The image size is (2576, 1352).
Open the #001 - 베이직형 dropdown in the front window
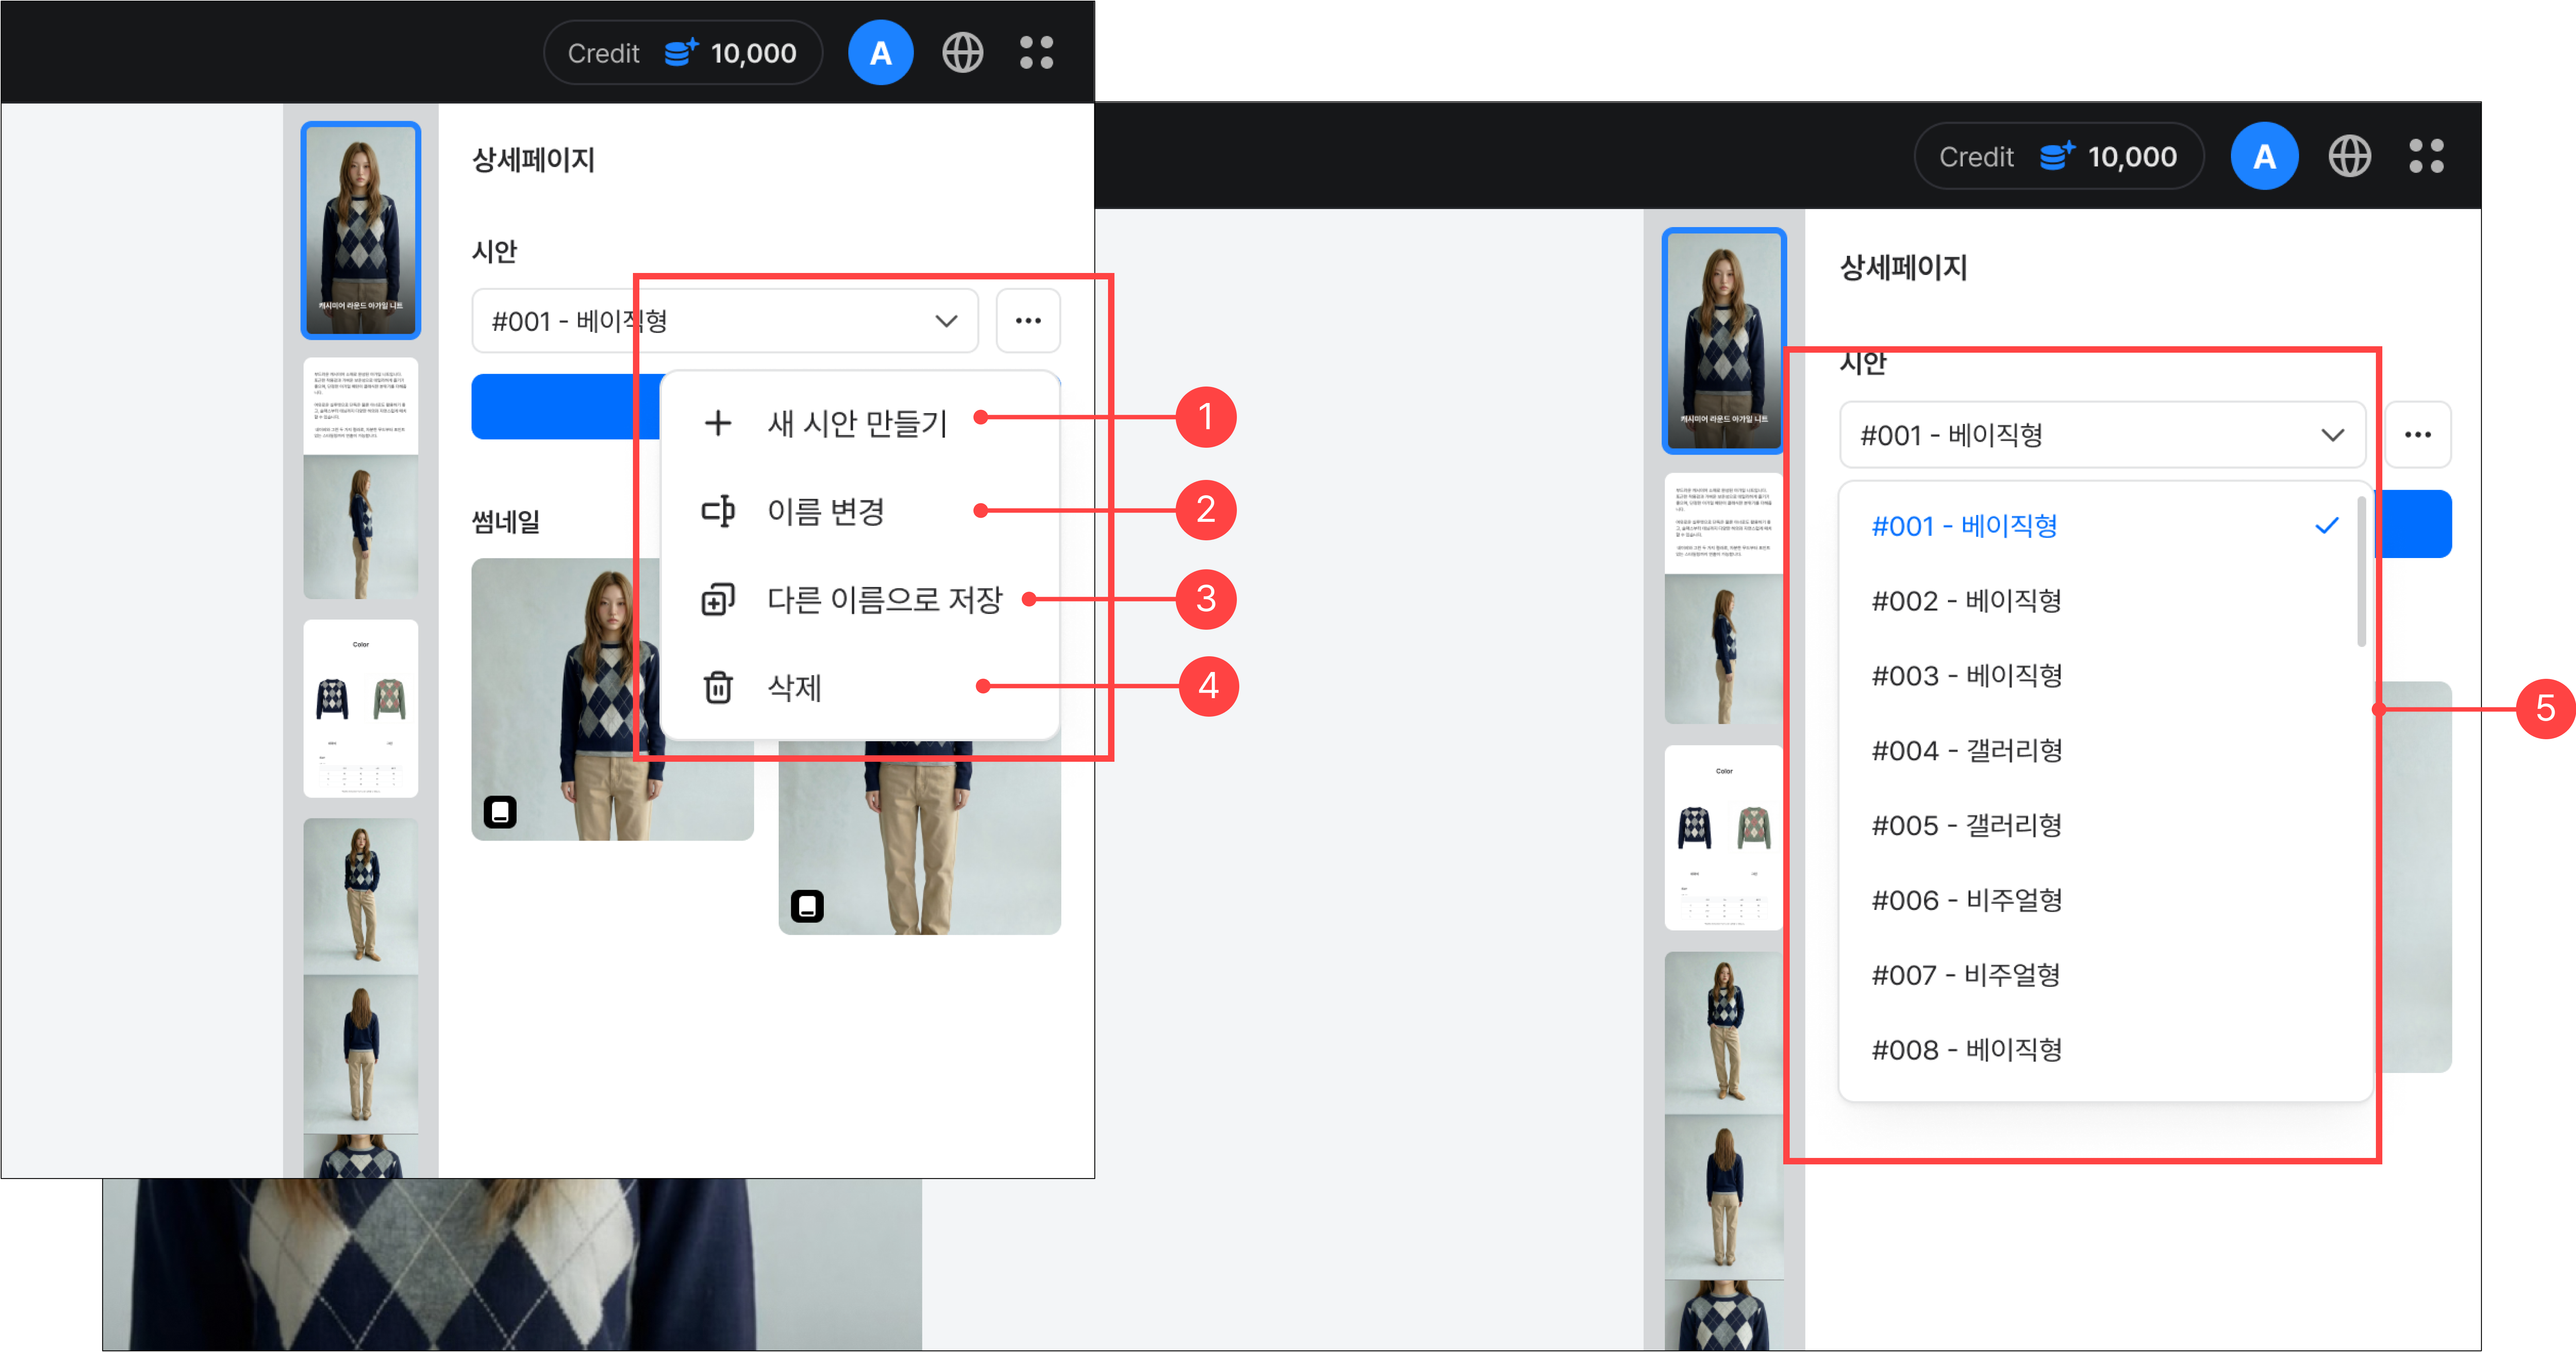pyautogui.click(x=725, y=321)
